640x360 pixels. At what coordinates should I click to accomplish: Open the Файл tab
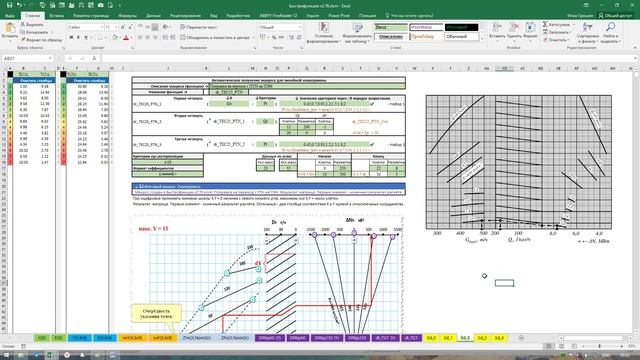(10, 16)
